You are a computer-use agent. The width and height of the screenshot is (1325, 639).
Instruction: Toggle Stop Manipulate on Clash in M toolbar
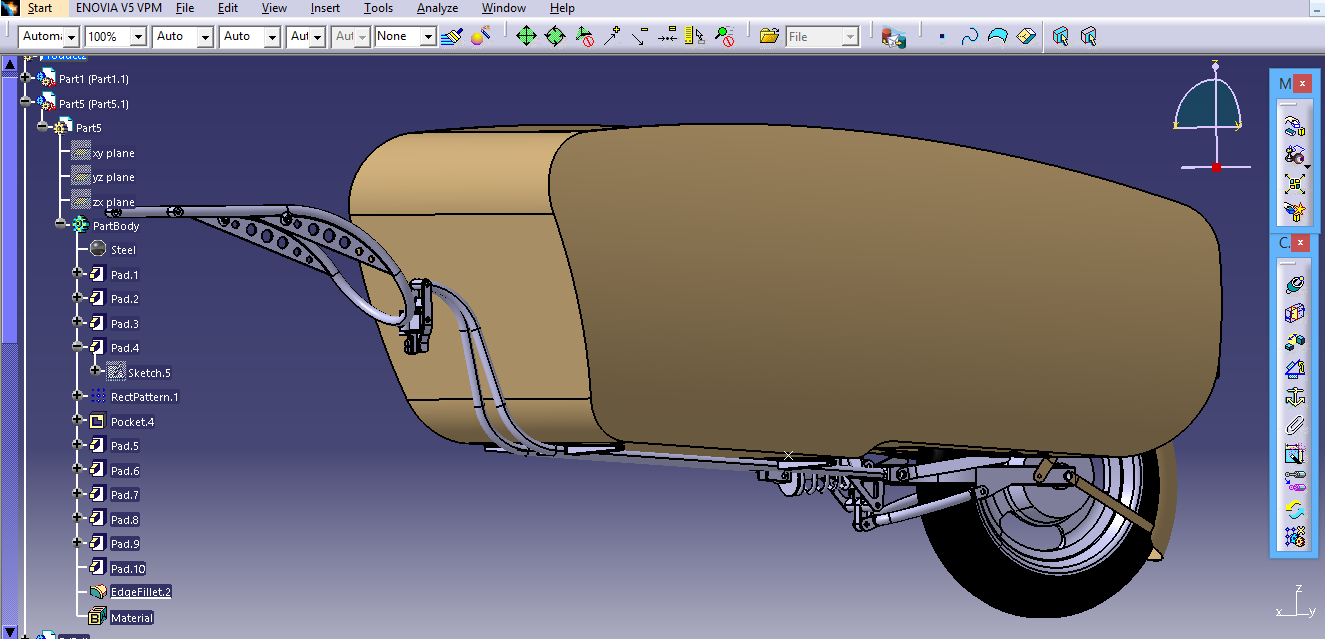(x=1295, y=212)
